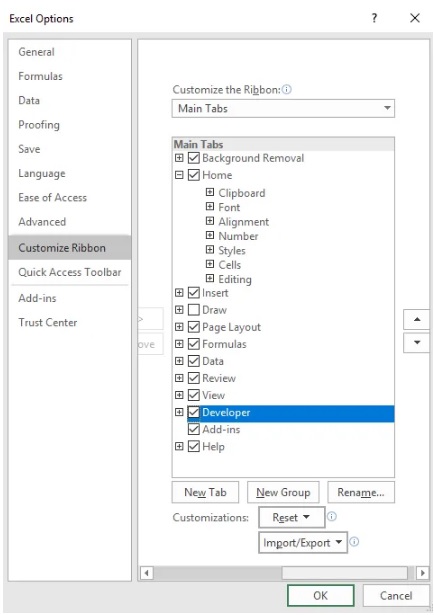Image resolution: width=434 pixels, height=615 pixels.
Task: Click the Customize the Ribbon info icon
Action: point(287,89)
